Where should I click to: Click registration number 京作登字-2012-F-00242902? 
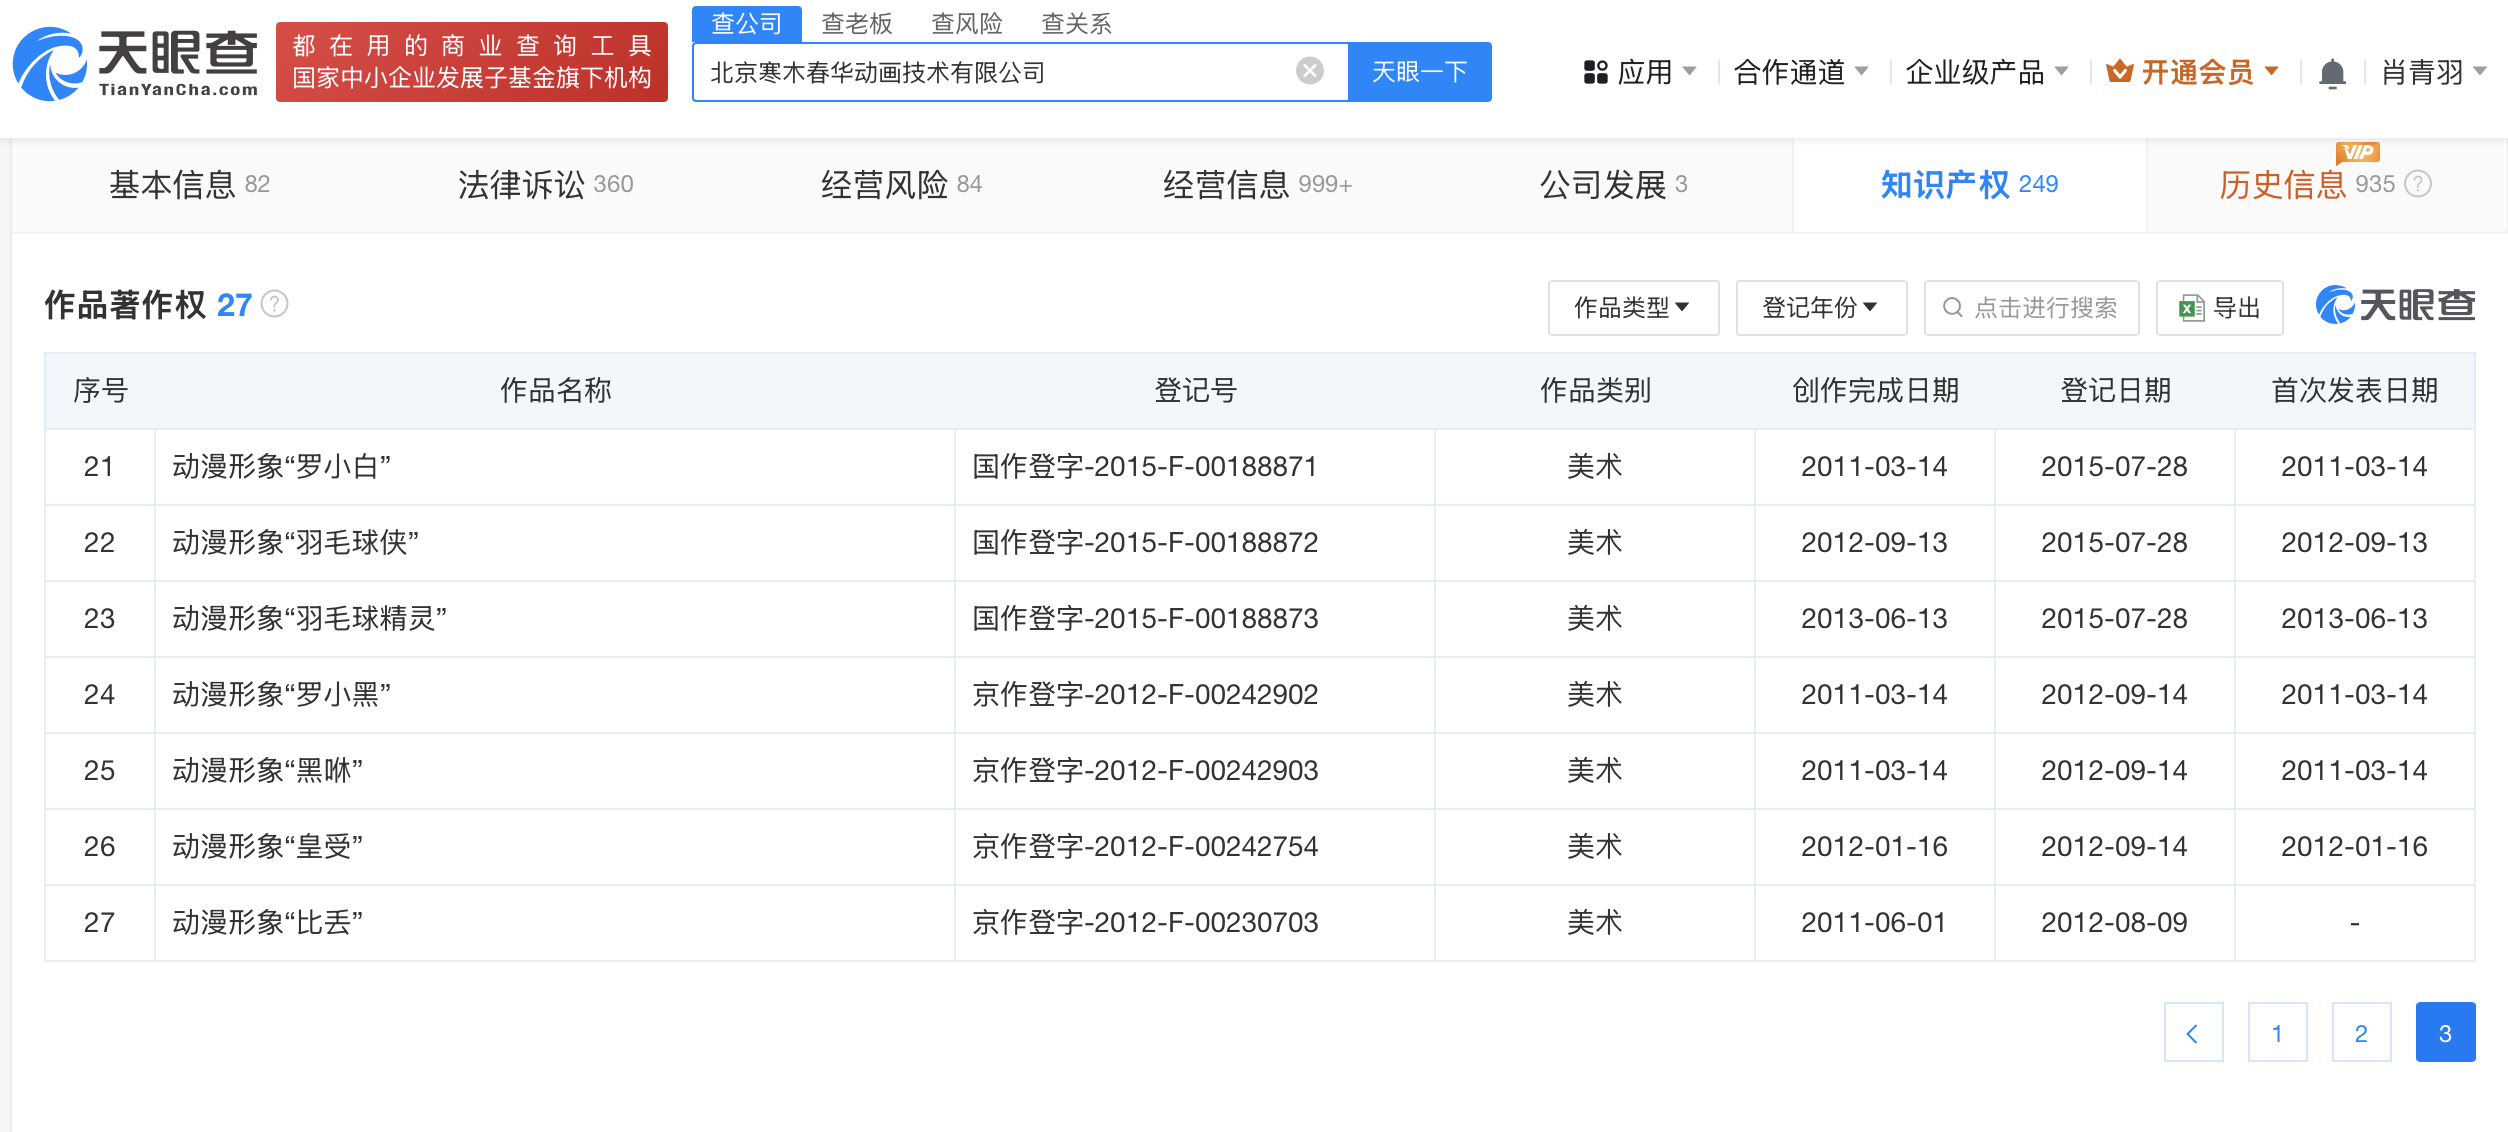tap(1145, 695)
